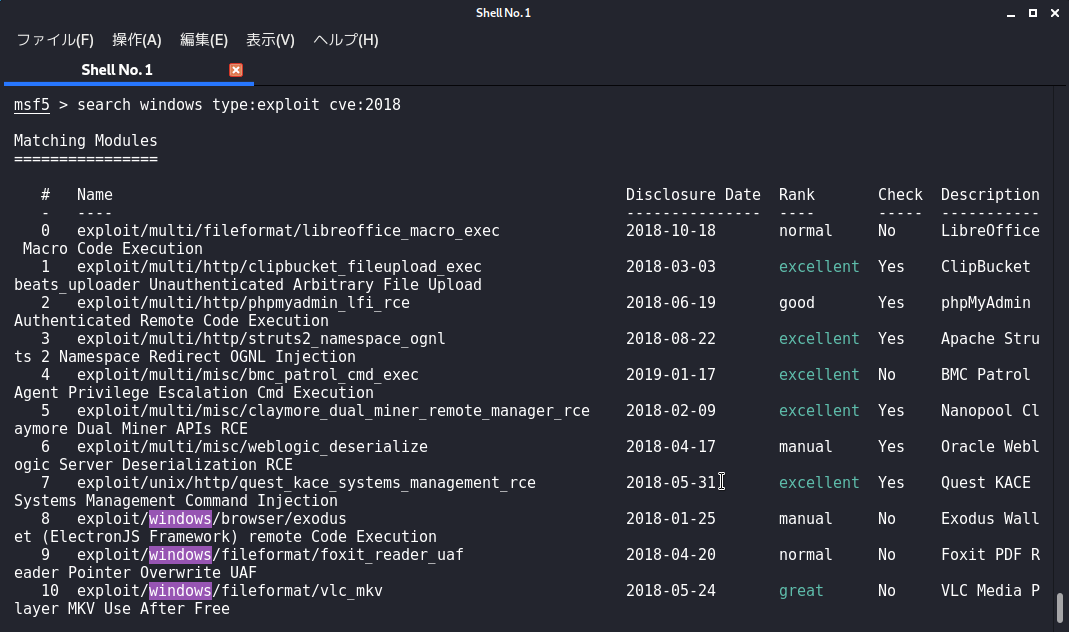Click the date 2018-02-09
This screenshot has height=632, width=1069.
(x=671, y=411)
